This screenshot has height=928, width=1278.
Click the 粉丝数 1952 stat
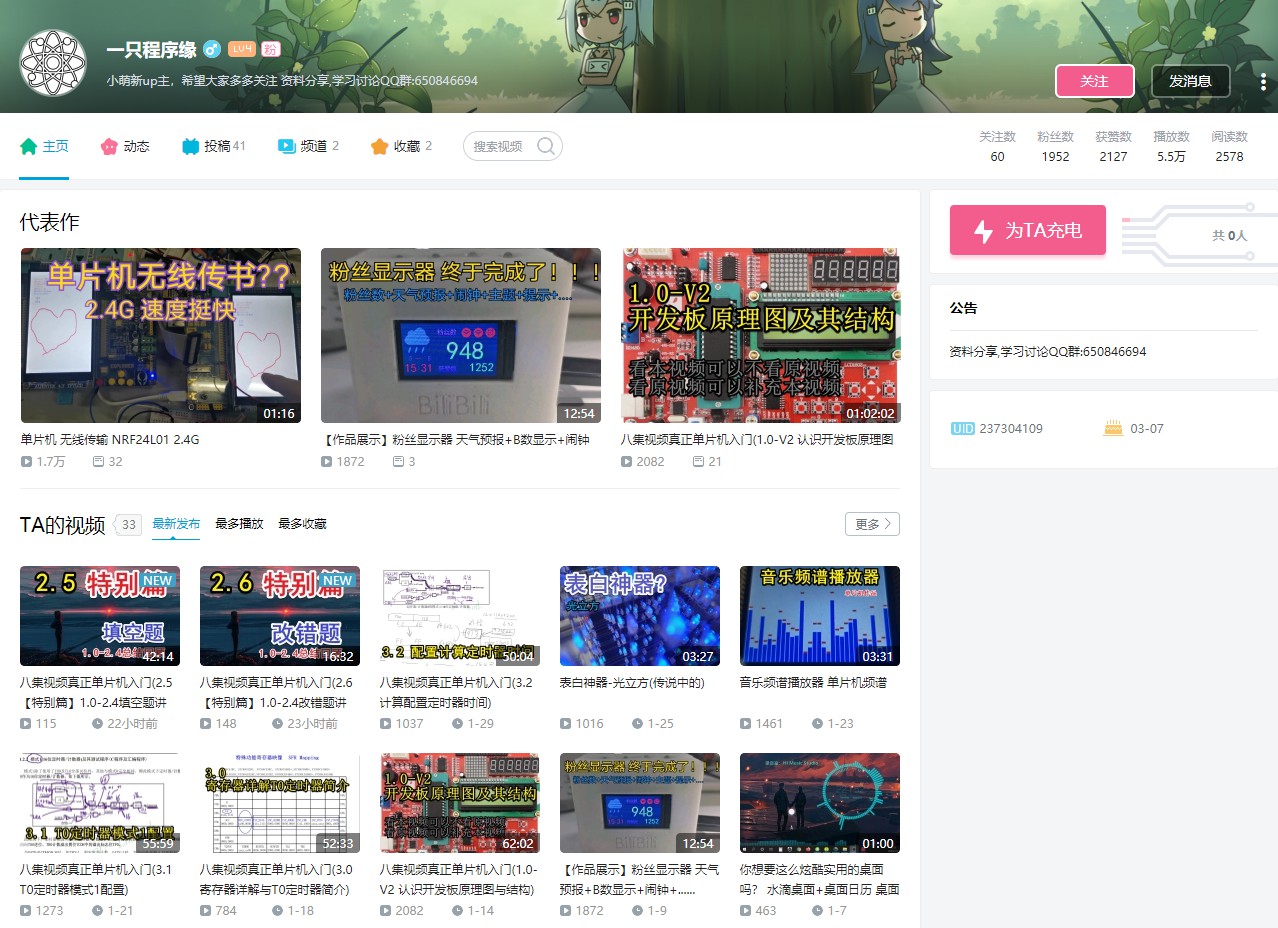(x=1055, y=146)
